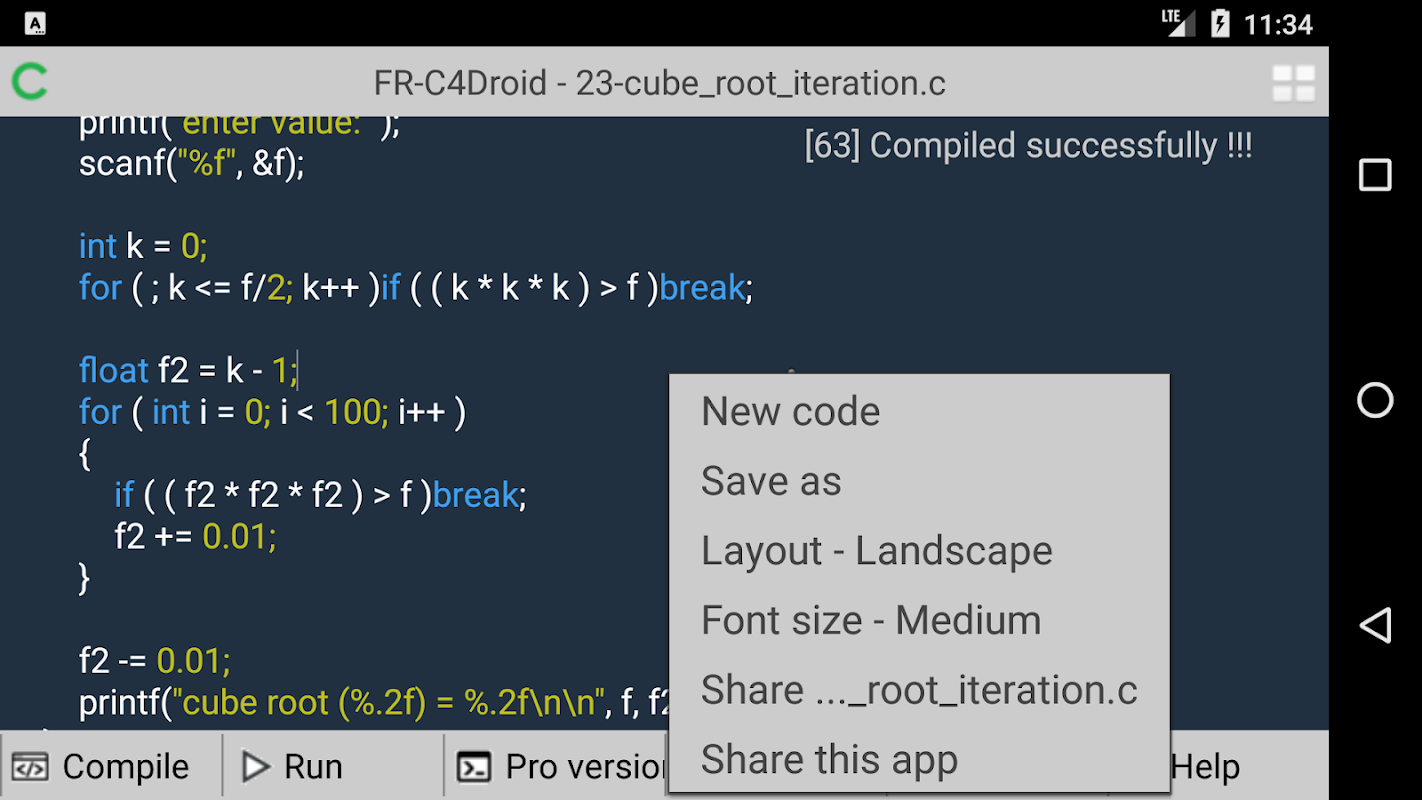Tap the scanf line in code editor
This screenshot has height=800, width=1422.
tap(191, 163)
